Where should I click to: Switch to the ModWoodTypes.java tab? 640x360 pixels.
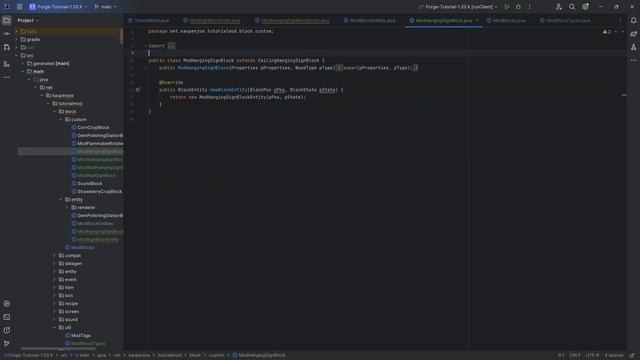564,20
